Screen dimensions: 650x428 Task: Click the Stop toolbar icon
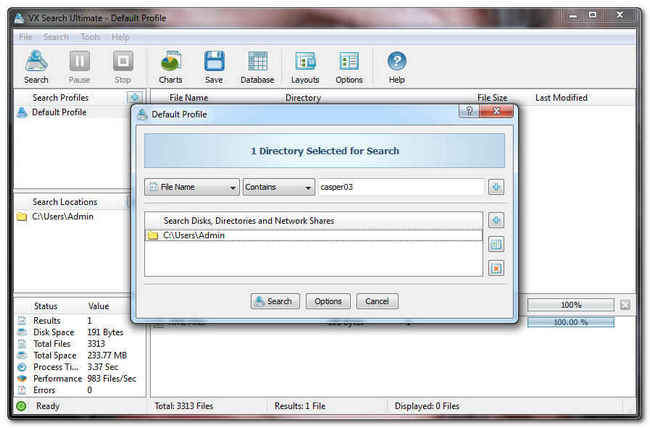pos(123,67)
